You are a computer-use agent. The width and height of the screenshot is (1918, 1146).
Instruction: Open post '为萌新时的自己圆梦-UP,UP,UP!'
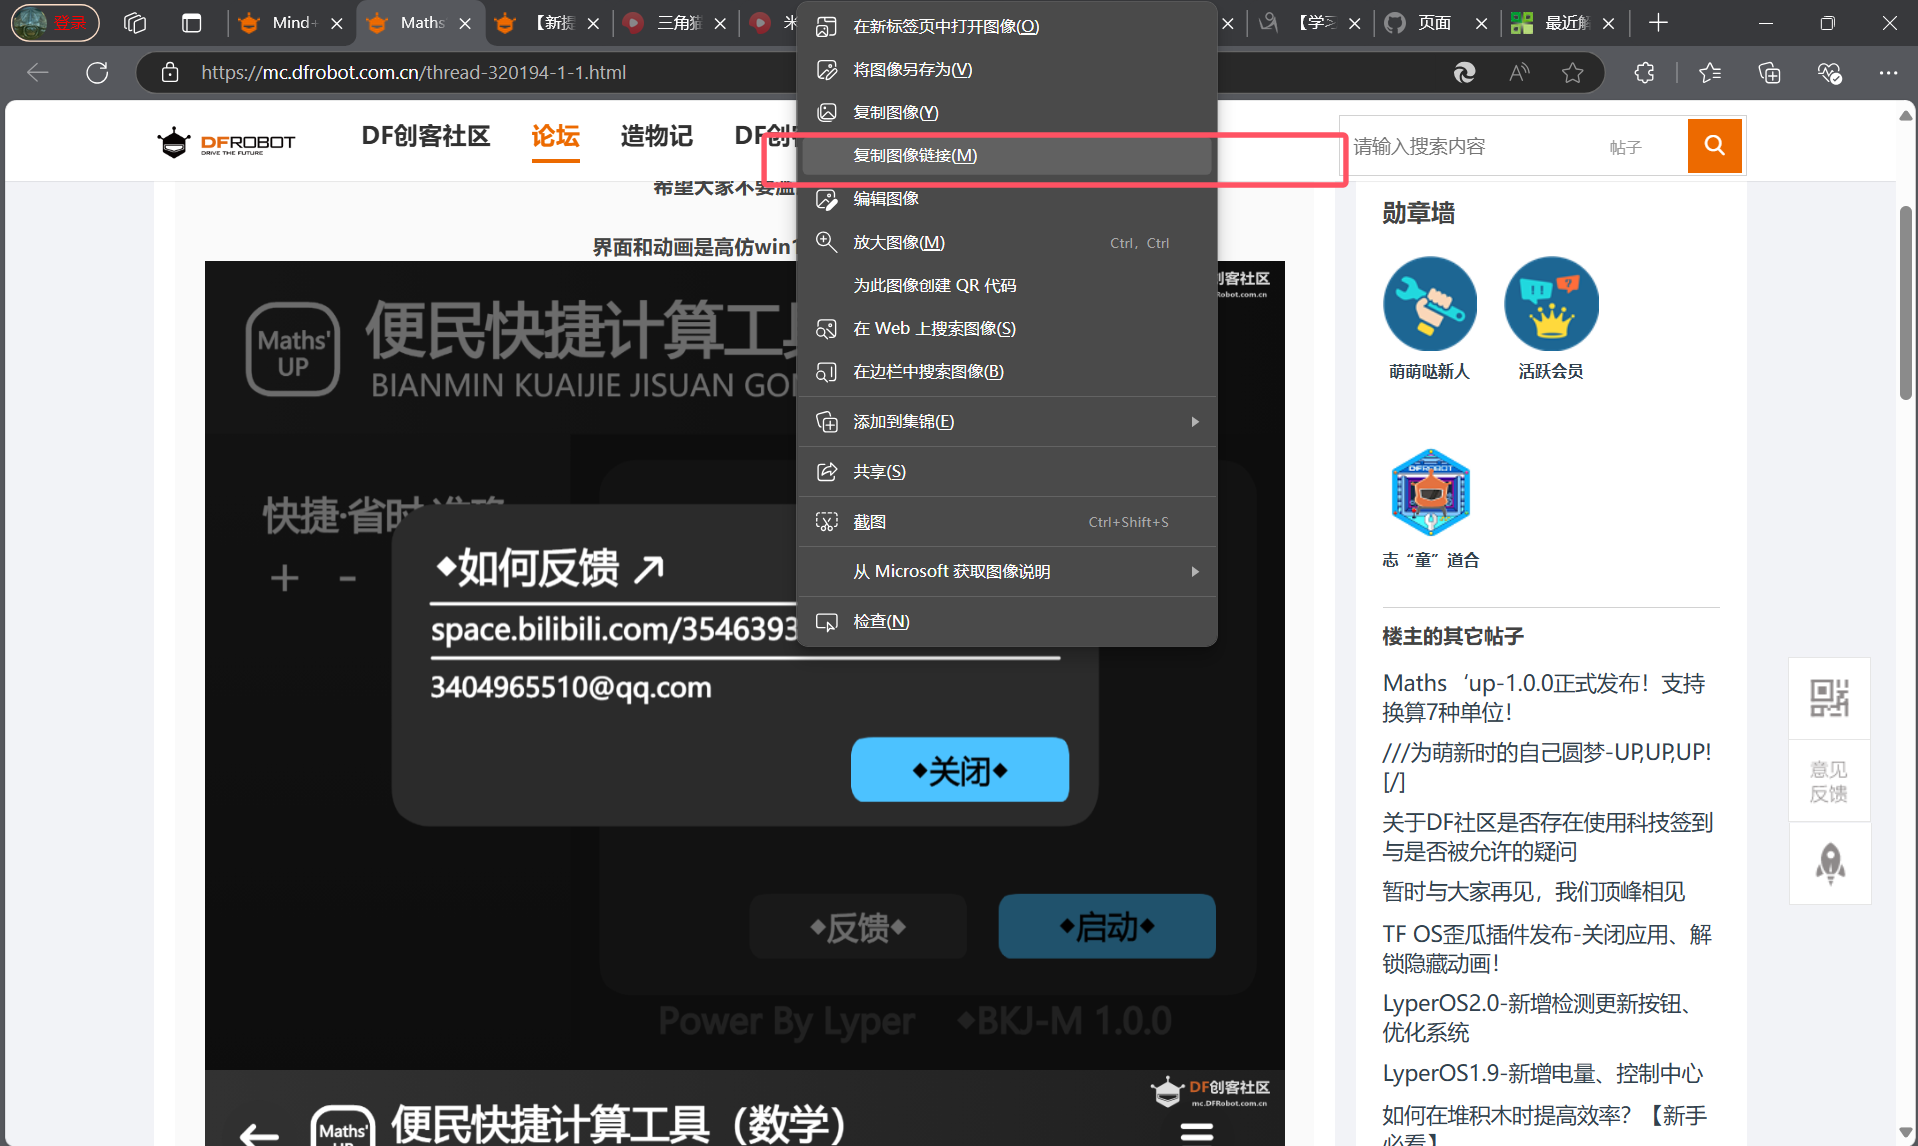coord(1547,767)
